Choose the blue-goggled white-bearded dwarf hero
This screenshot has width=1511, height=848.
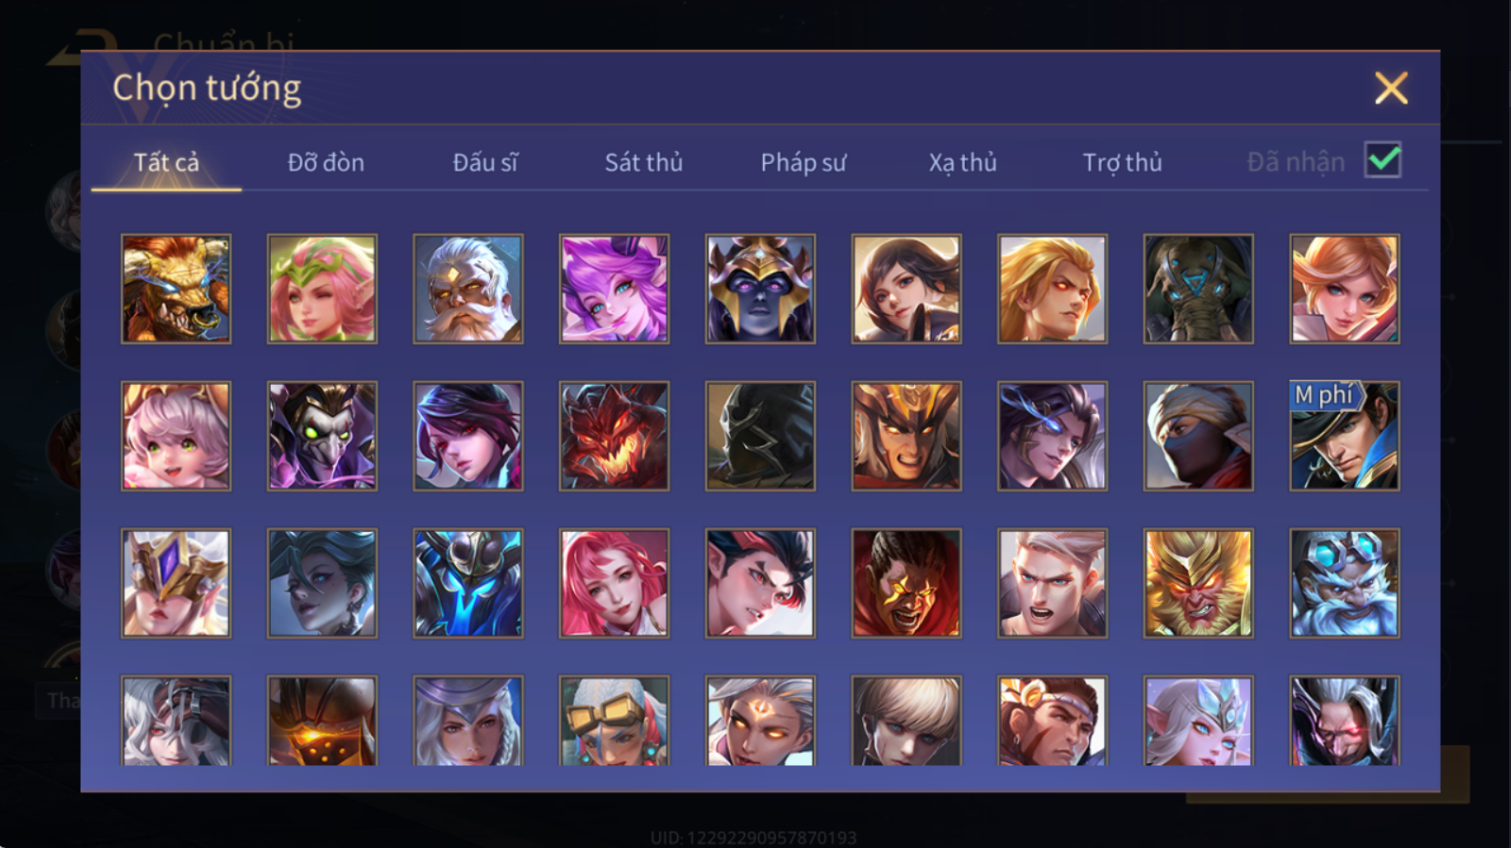[x=1344, y=583]
